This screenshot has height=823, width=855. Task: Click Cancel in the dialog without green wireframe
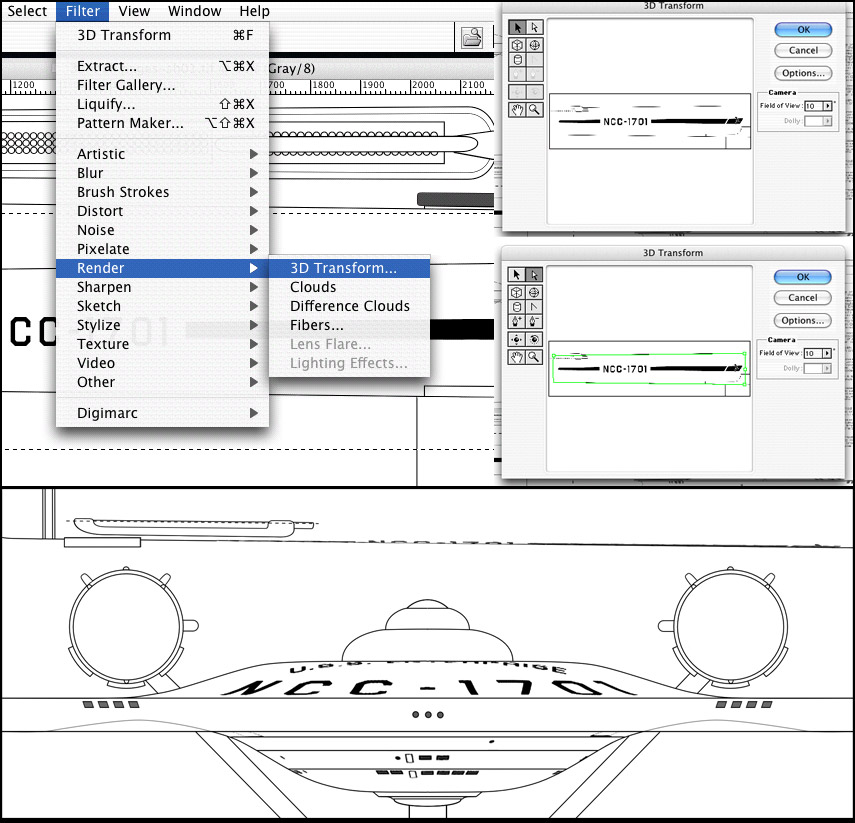803,51
